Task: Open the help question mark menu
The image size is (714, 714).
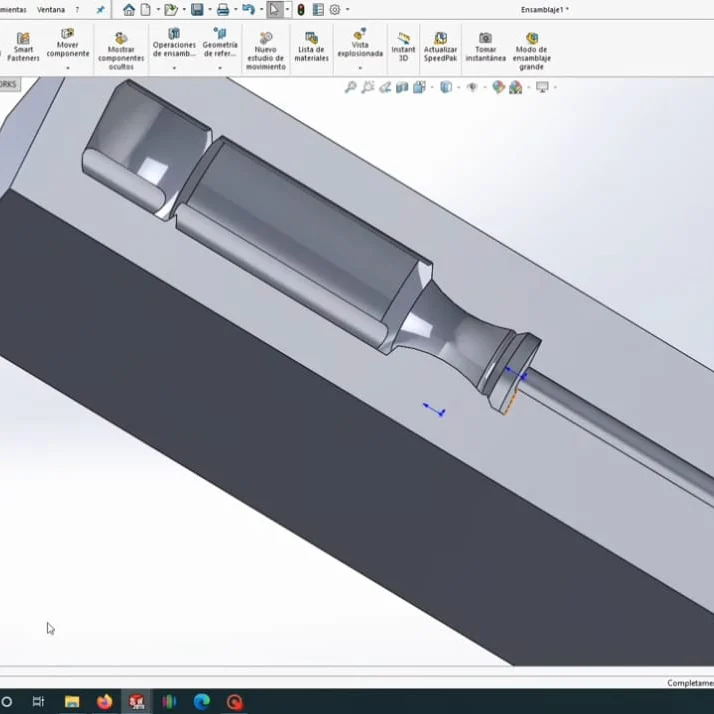Action: (x=77, y=10)
